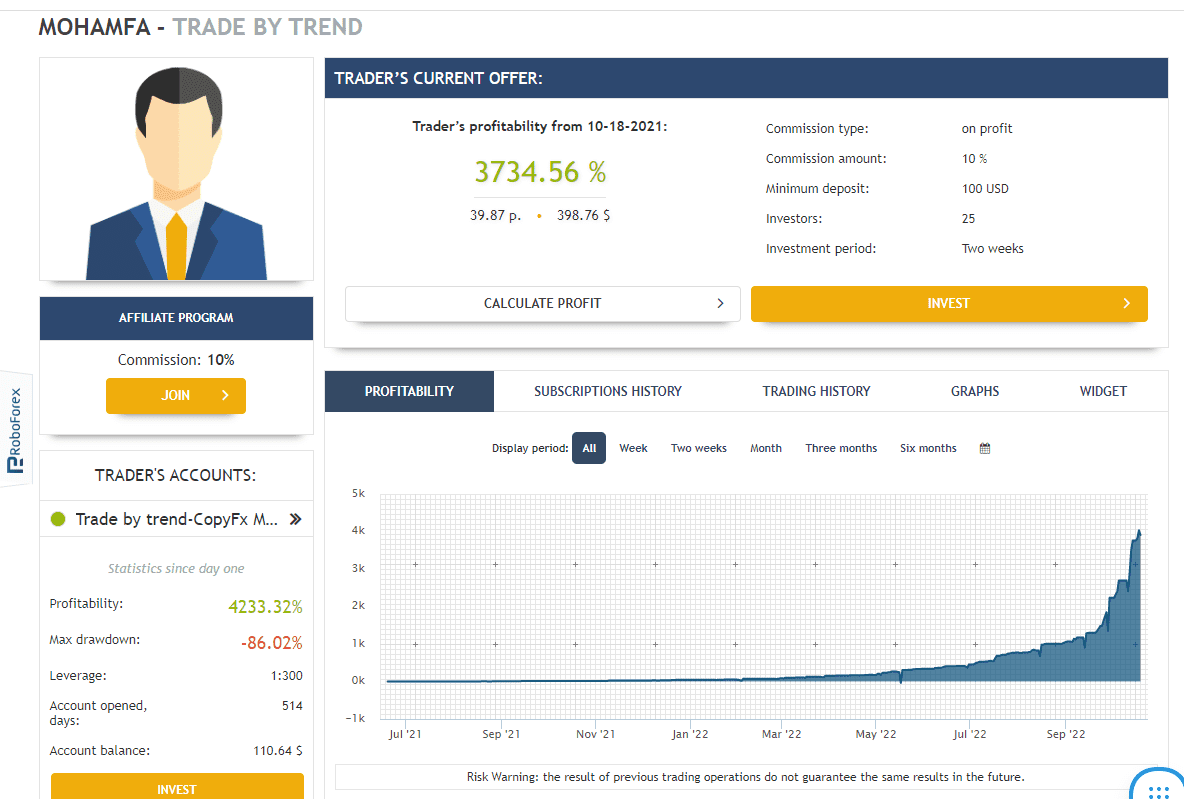The height and width of the screenshot is (799, 1184).
Task: Click the Investors count 25
Action: point(969,219)
